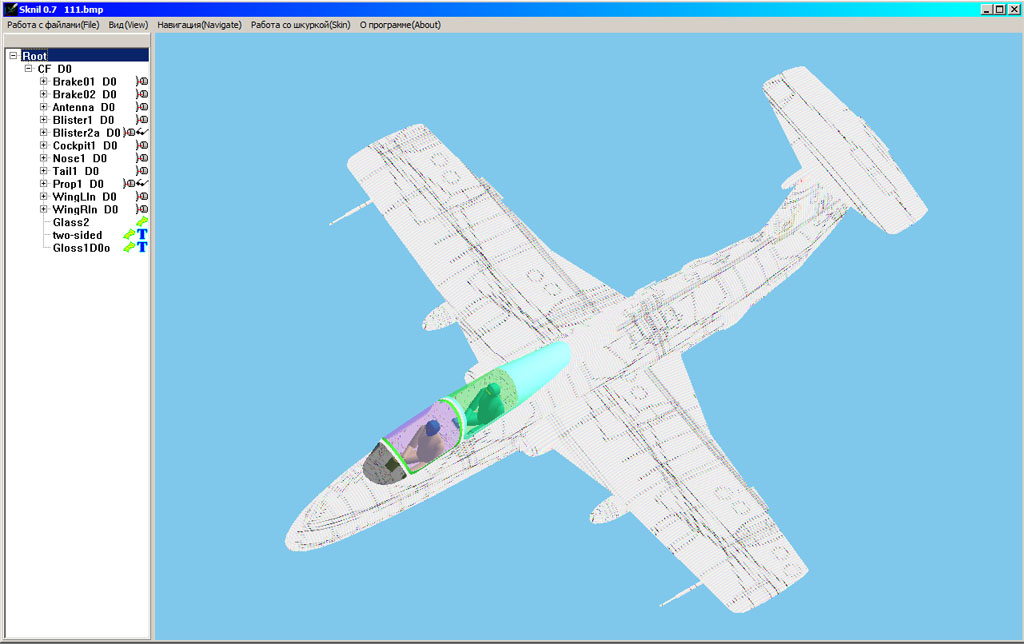Select the Cockpit1 D0 tree item
The height and width of the screenshot is (644, 1024).
(85, 146)
